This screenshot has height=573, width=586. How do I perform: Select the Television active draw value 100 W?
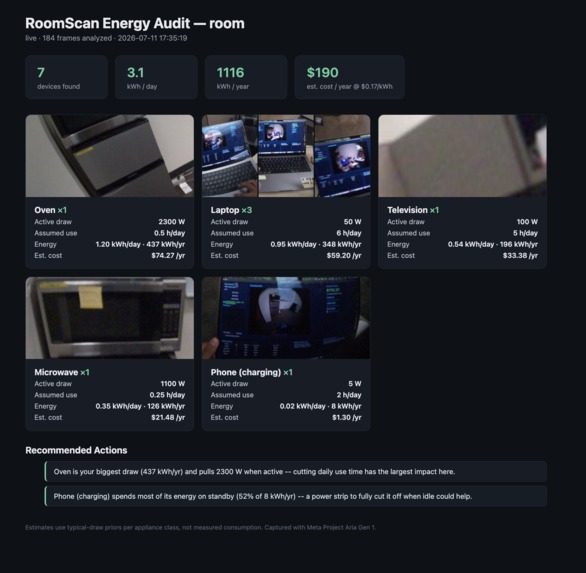pos(527,222)
